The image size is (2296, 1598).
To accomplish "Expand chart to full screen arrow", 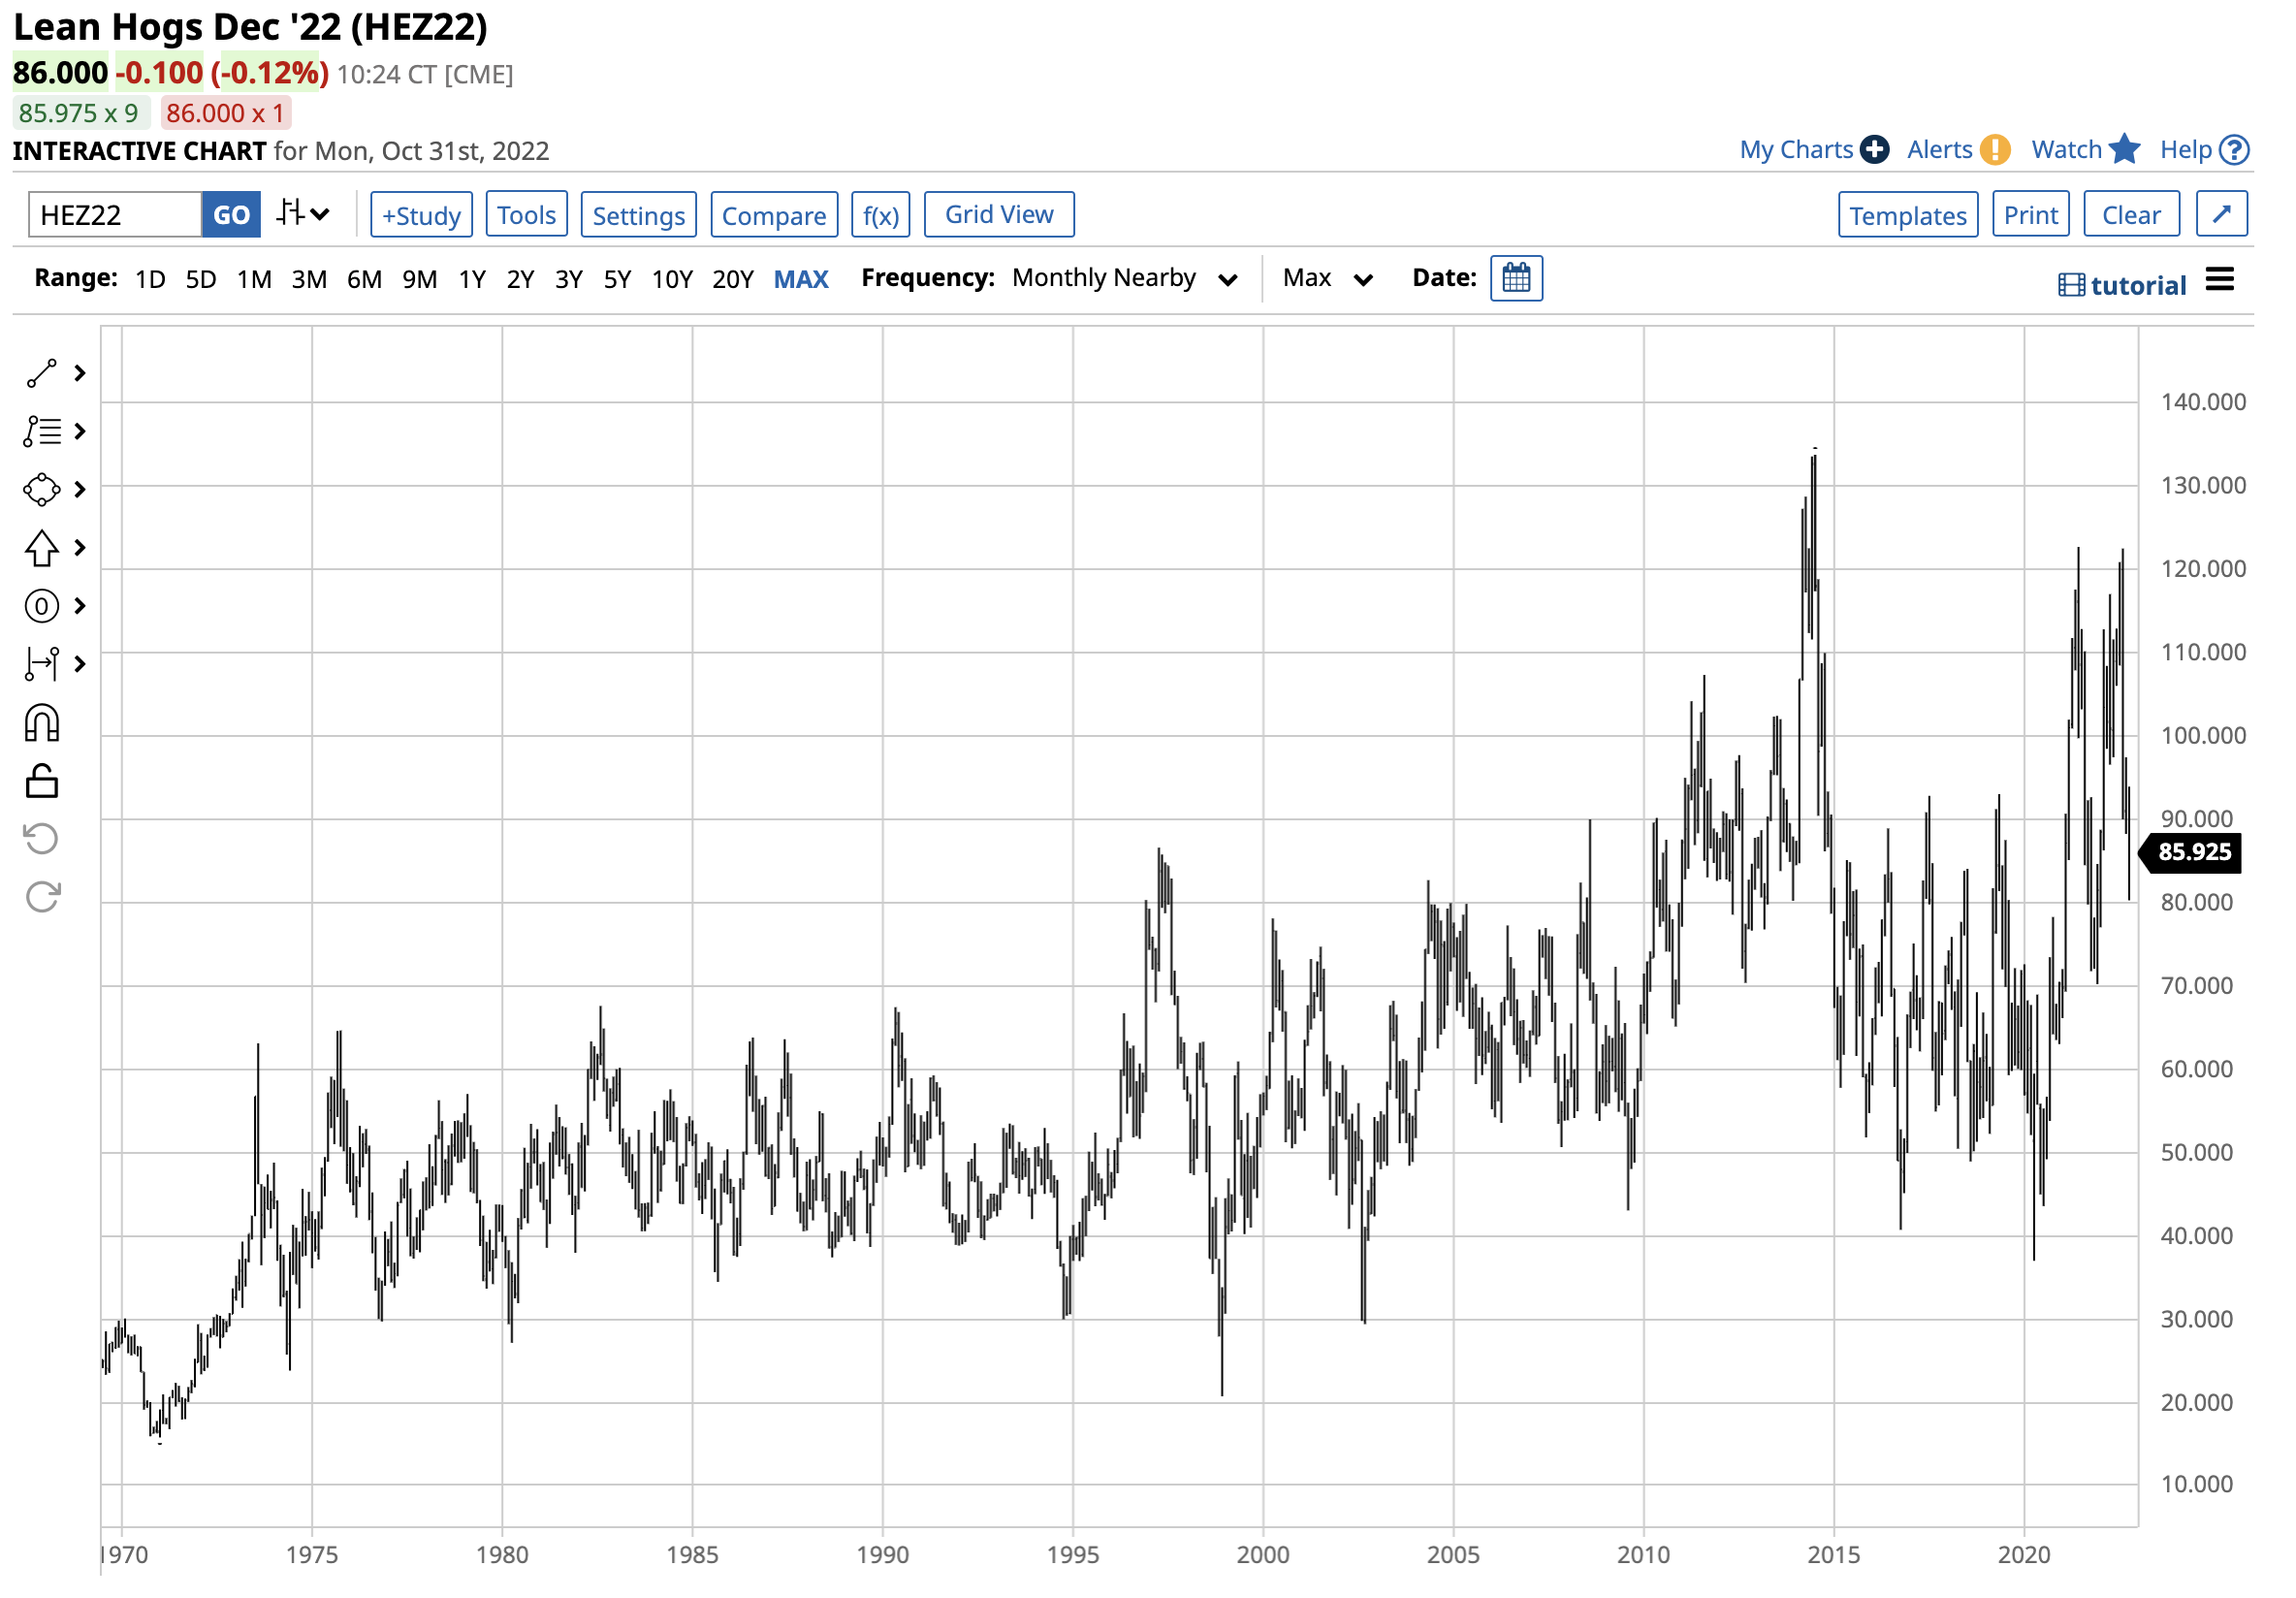I will point(2221,214).
